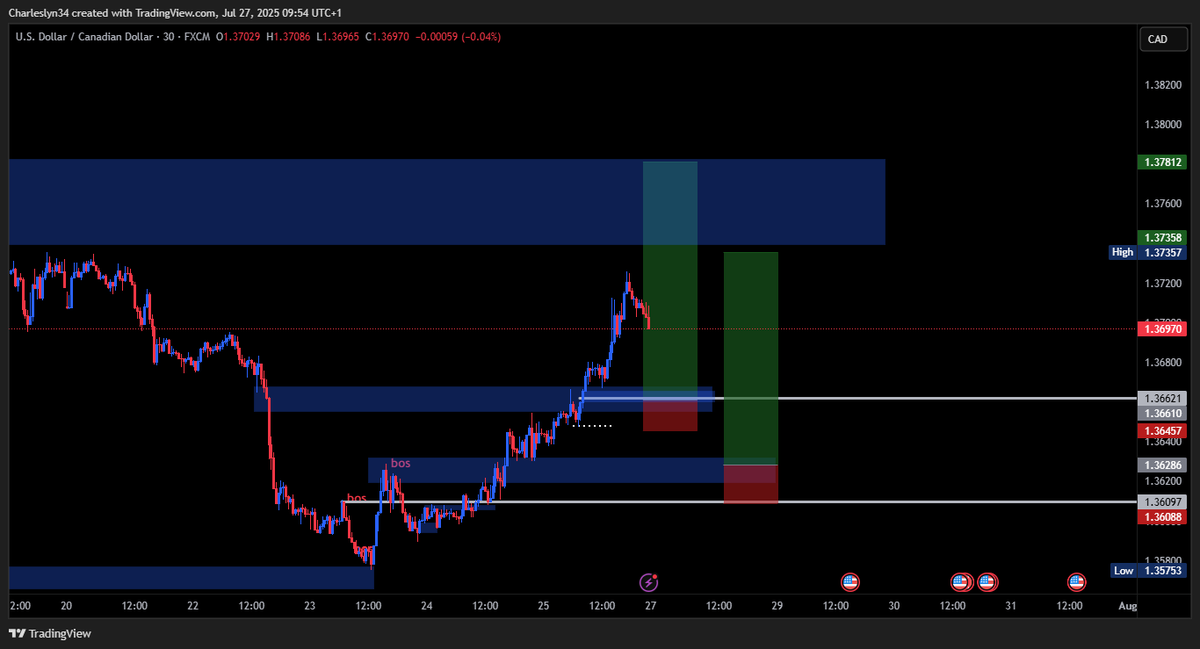Select the green 1.37358 price label

click(1161, 238)
